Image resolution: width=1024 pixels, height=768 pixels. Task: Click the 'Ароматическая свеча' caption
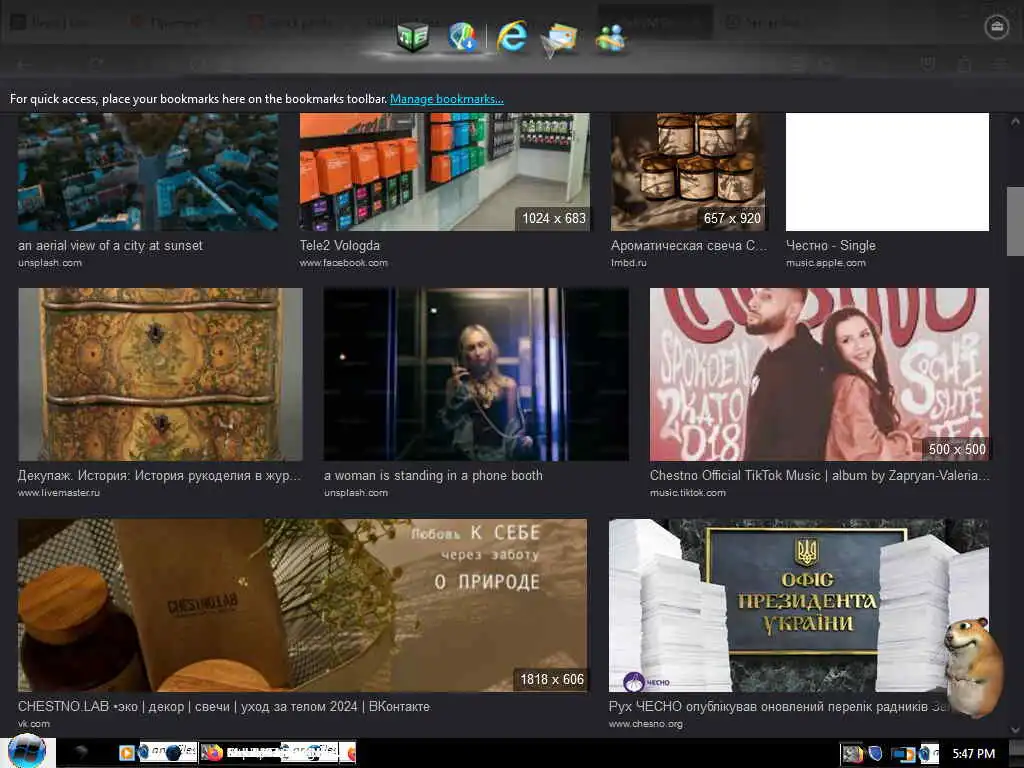click(689, 246)
